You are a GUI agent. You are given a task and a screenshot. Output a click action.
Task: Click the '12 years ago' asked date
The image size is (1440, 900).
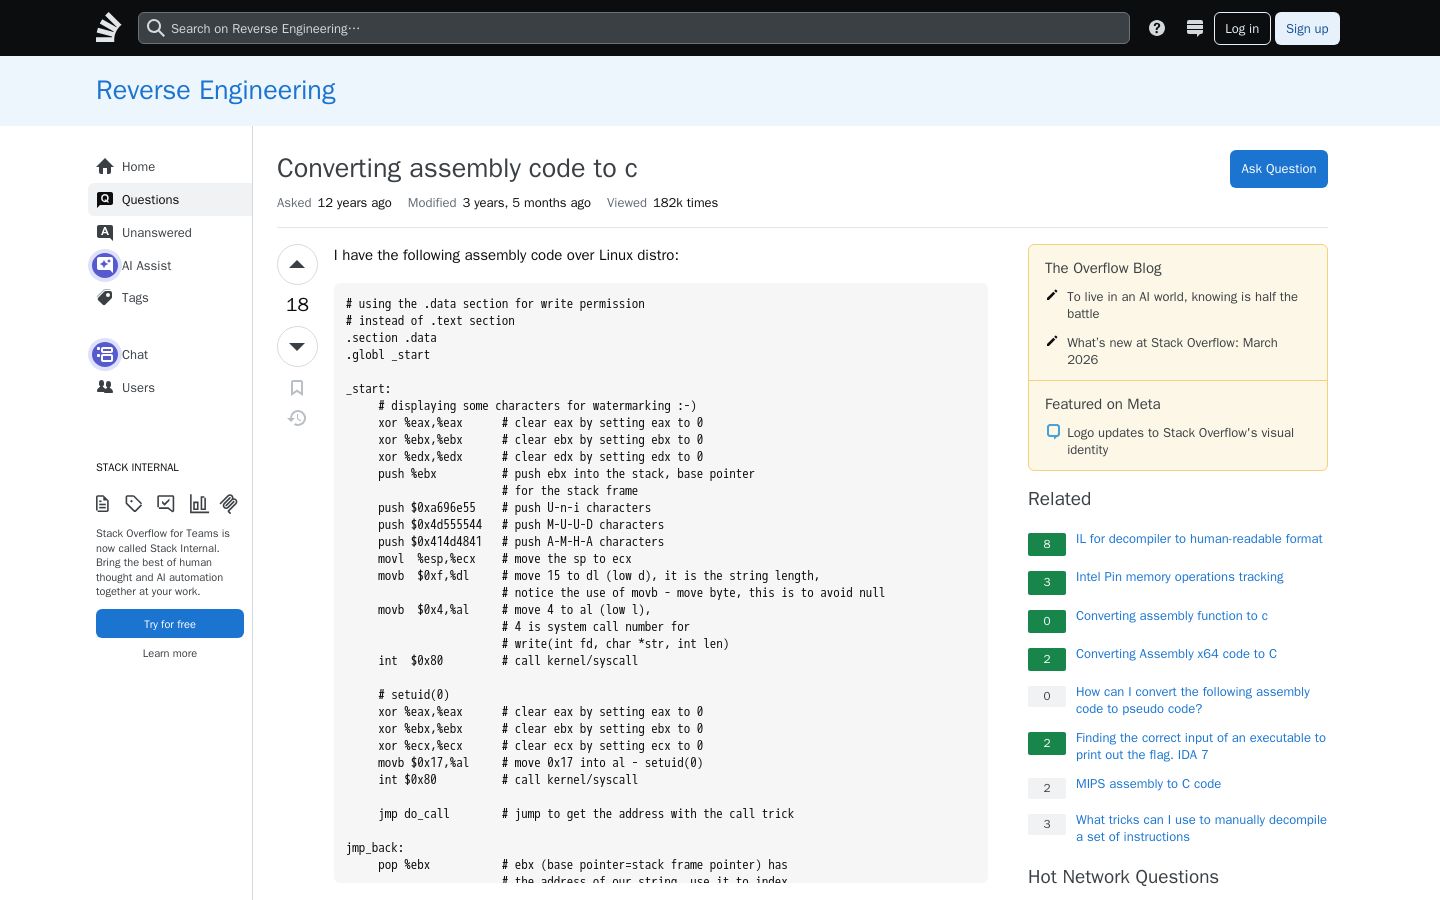(x=354, y=203)
